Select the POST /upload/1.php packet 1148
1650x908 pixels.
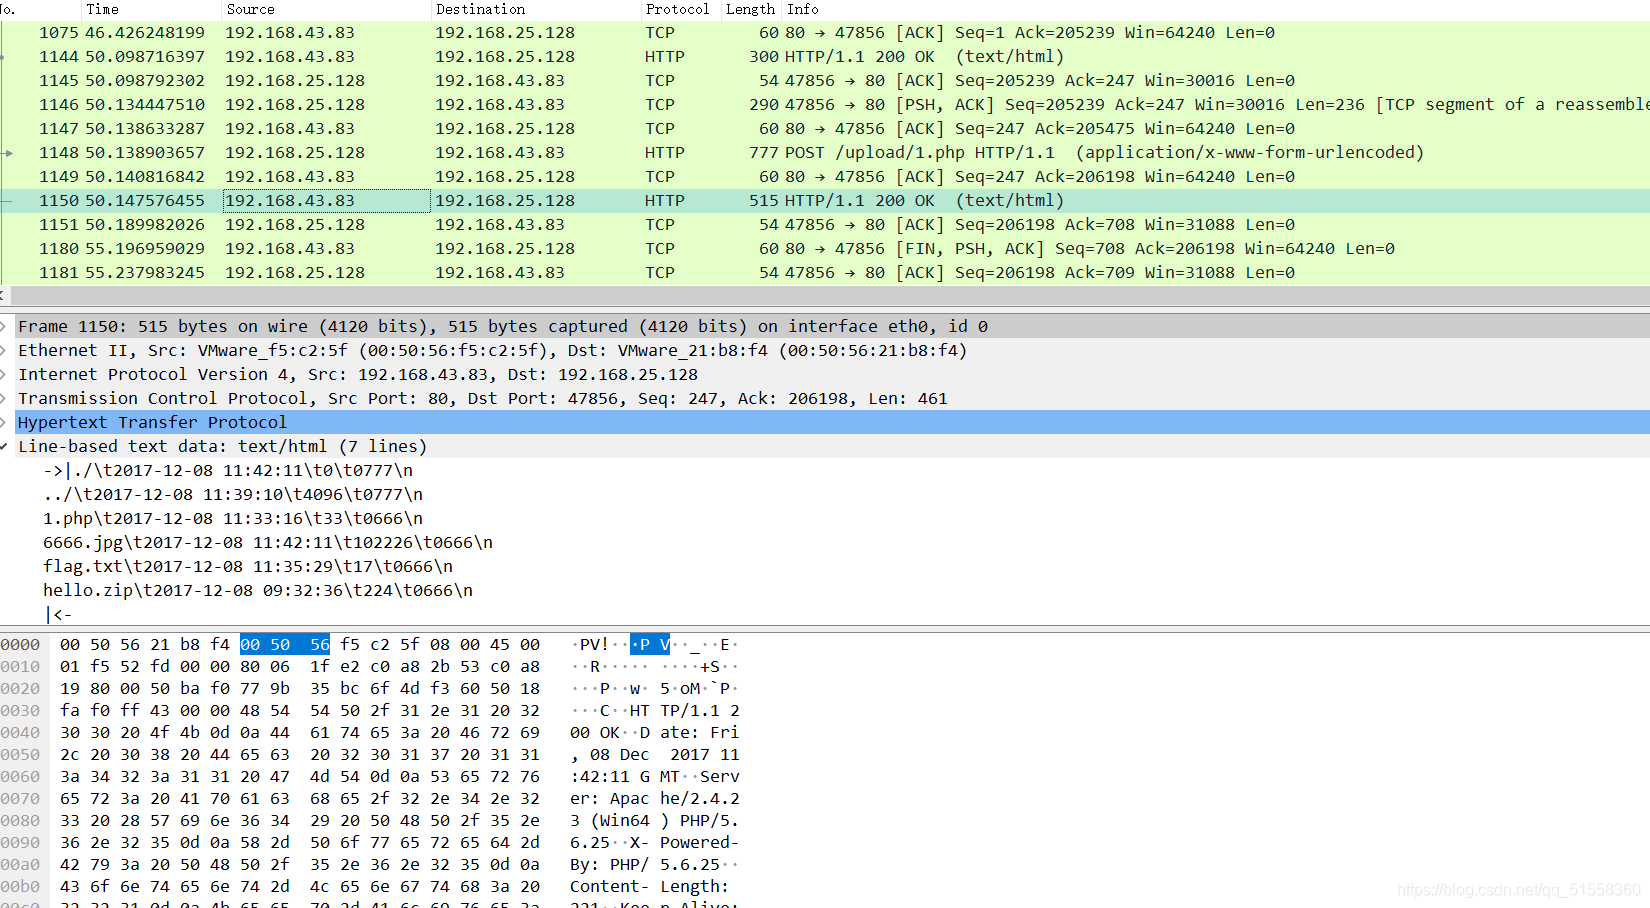pos(825,152)
